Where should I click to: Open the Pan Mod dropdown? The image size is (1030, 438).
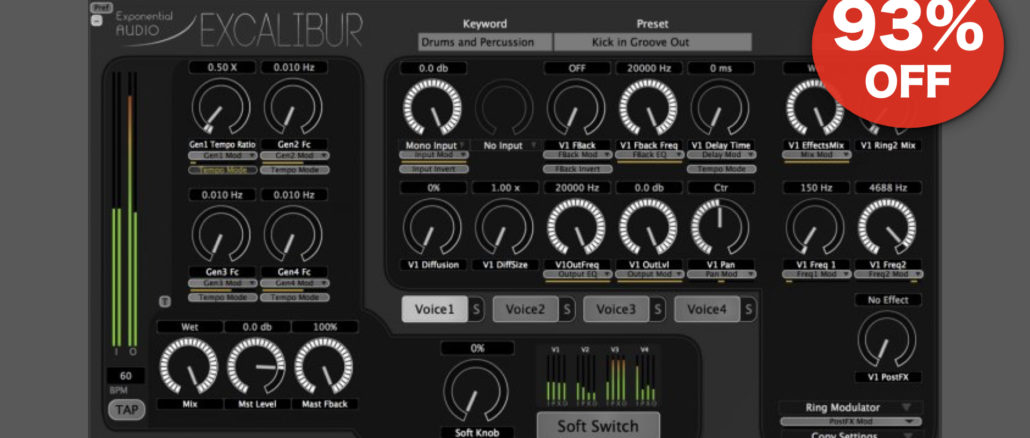(721, 274)
